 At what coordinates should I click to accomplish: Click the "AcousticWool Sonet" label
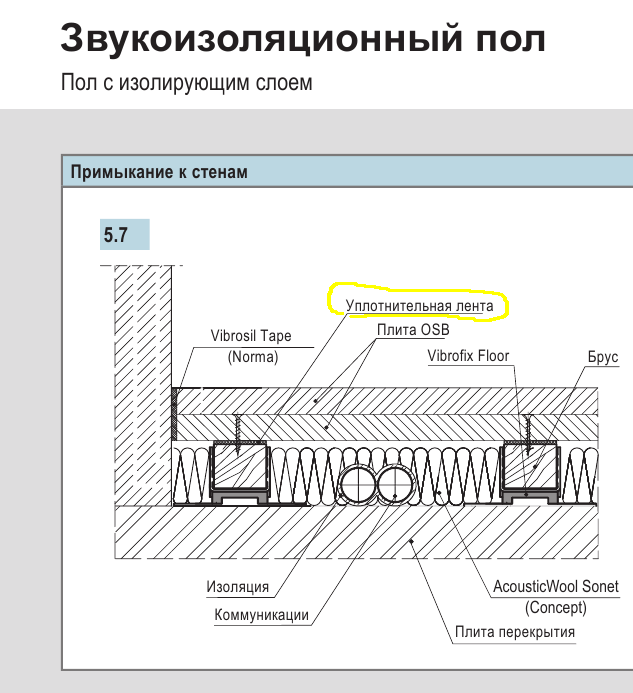click(556, 587)
